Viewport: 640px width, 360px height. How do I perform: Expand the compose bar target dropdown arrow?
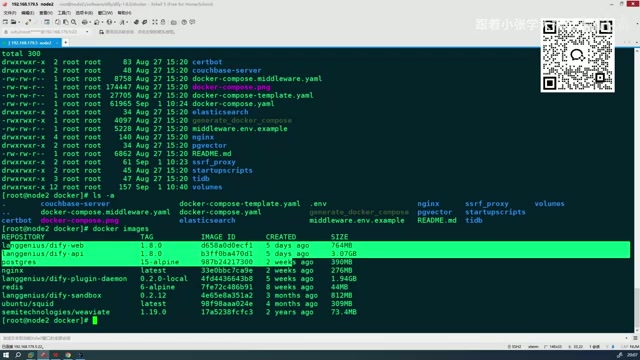tap(627, 338)
